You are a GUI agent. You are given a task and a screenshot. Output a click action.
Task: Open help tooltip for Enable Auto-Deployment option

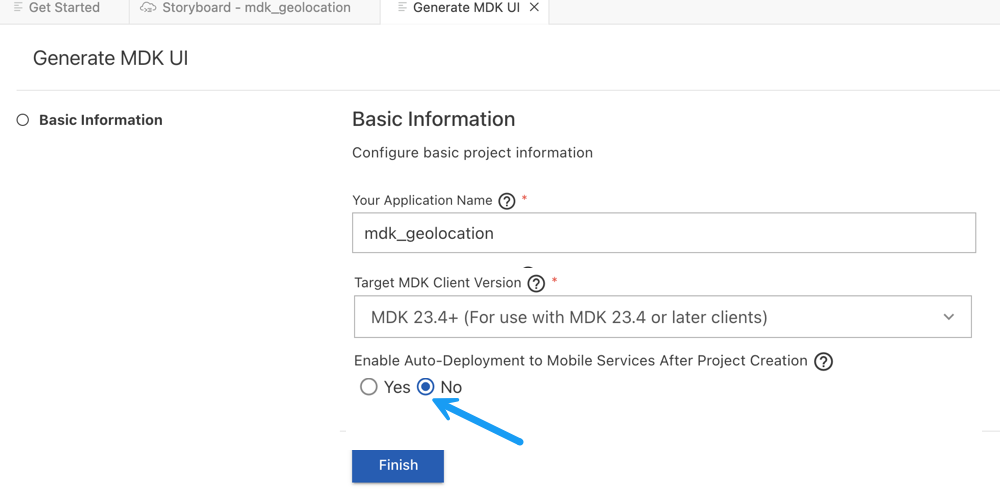coord(823,362)
